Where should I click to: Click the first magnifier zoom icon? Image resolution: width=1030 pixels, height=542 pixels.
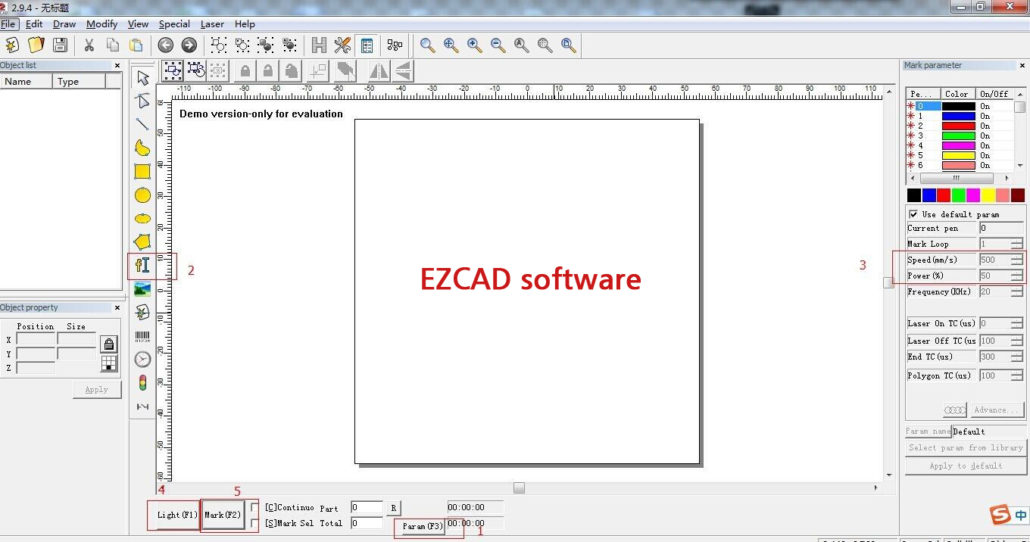pyautogui.click(x=427, y=45)
